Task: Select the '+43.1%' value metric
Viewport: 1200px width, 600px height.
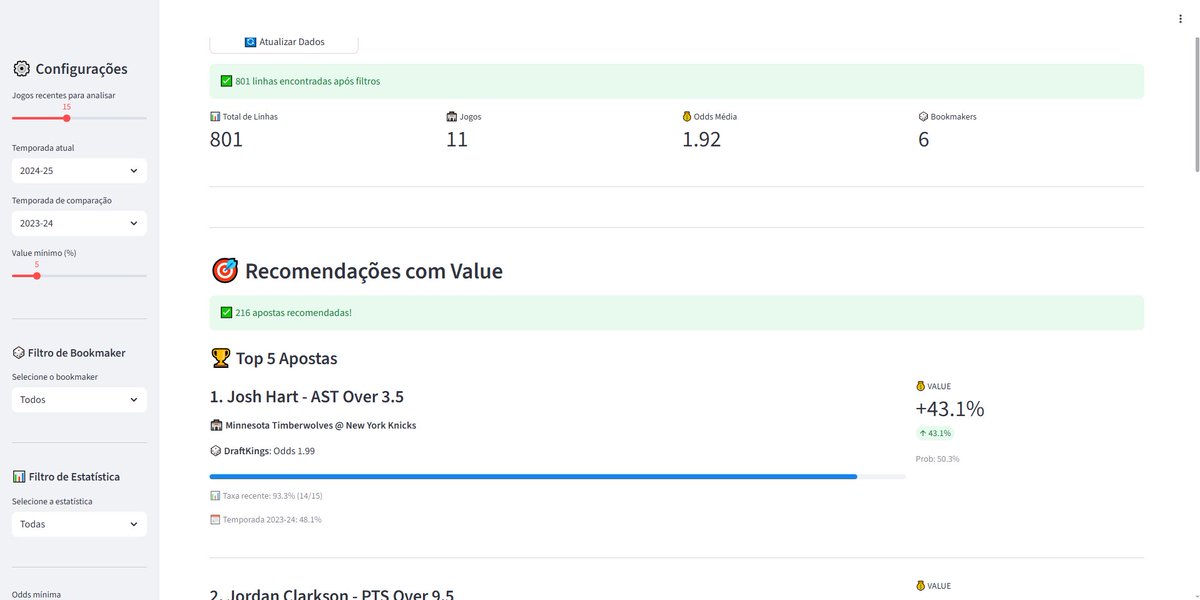Action: tap(950, 409)
